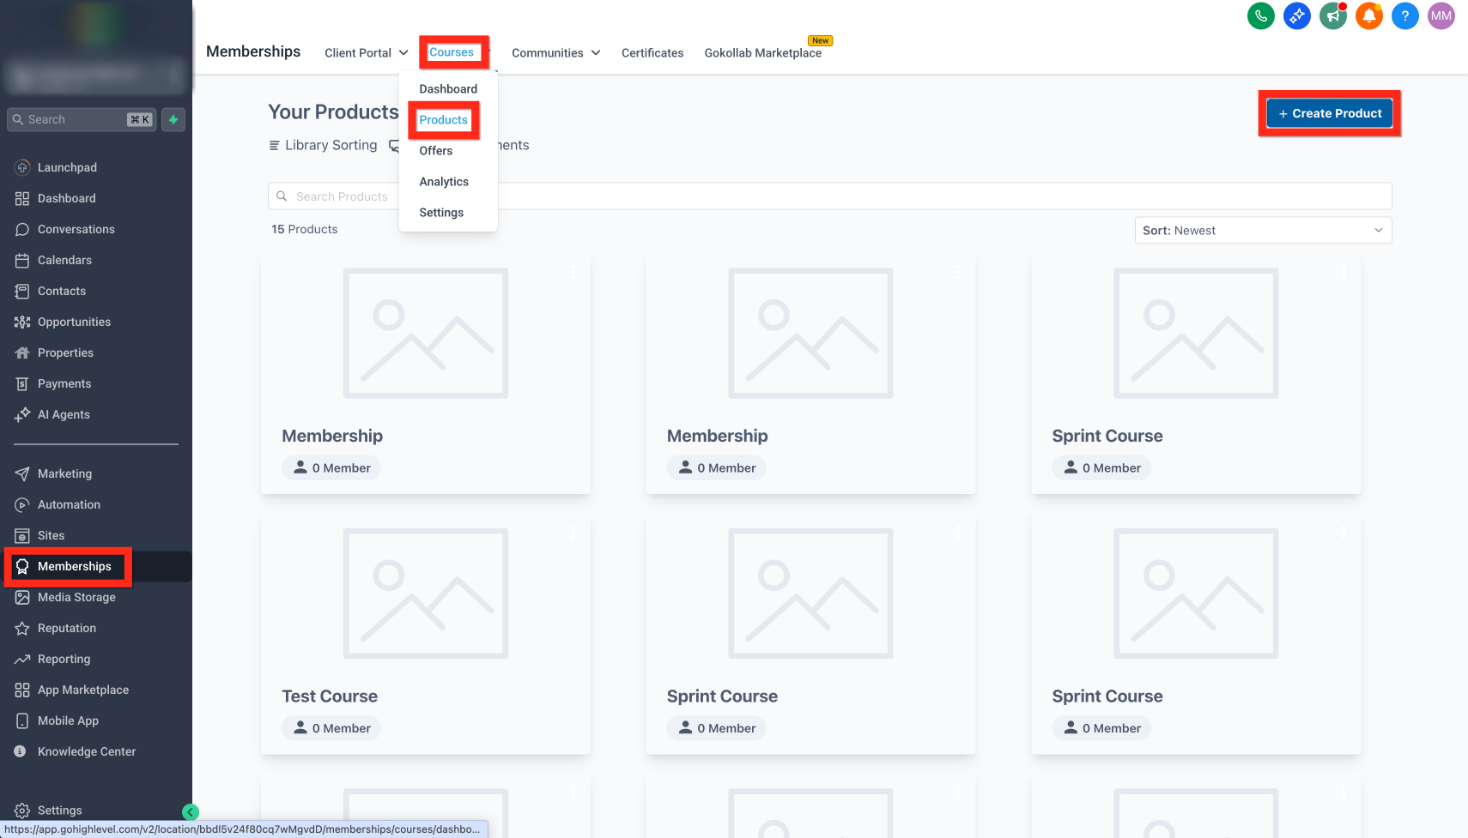Focus the Search Products field
The image size is (1468, 838).
coord(830,196)
